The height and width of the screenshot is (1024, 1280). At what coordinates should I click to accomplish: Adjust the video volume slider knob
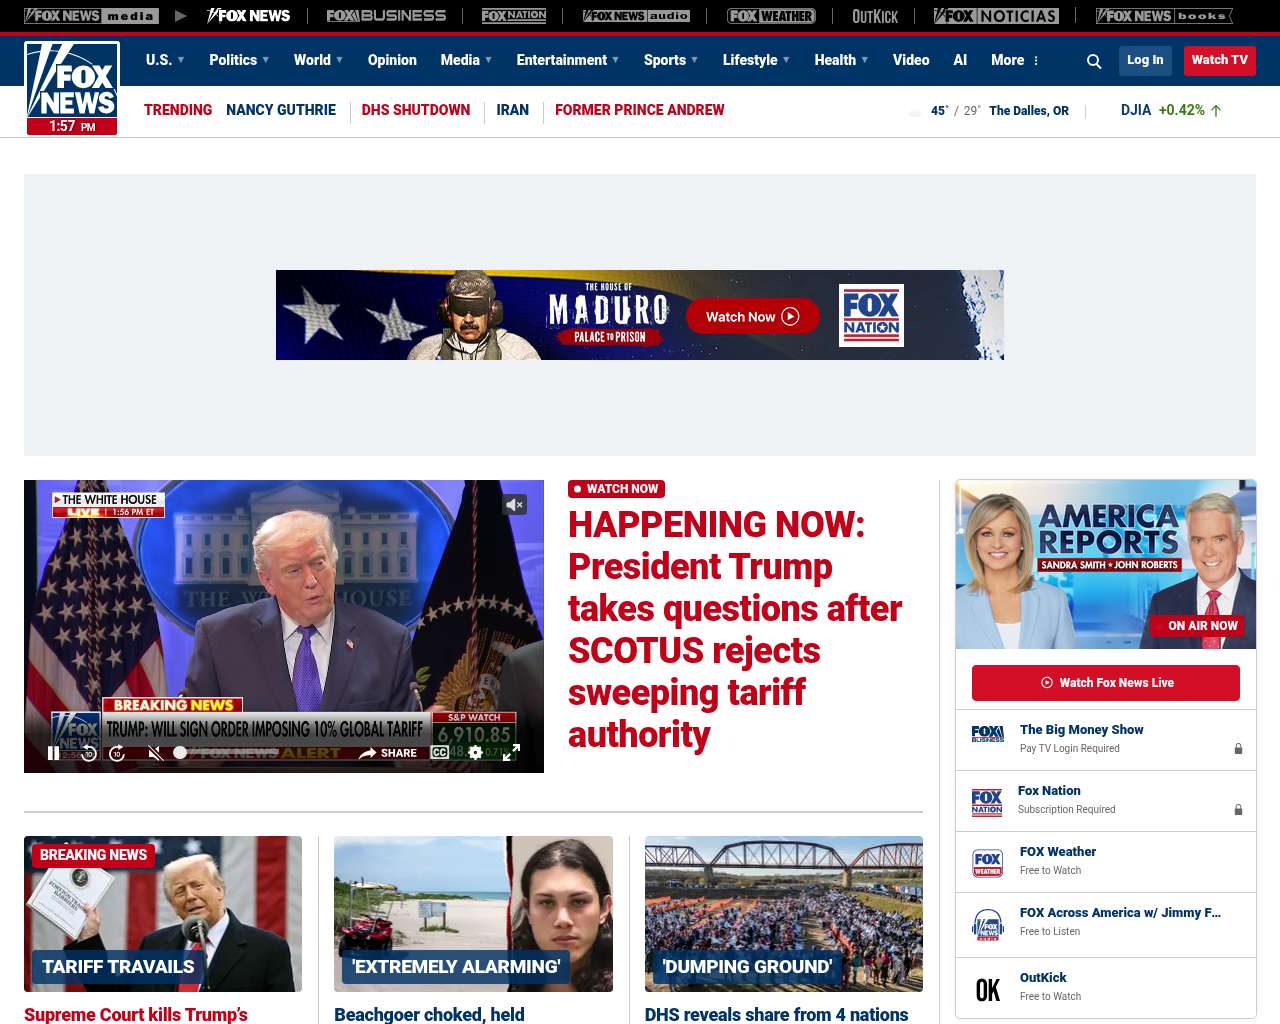click(x=180, y=753)
